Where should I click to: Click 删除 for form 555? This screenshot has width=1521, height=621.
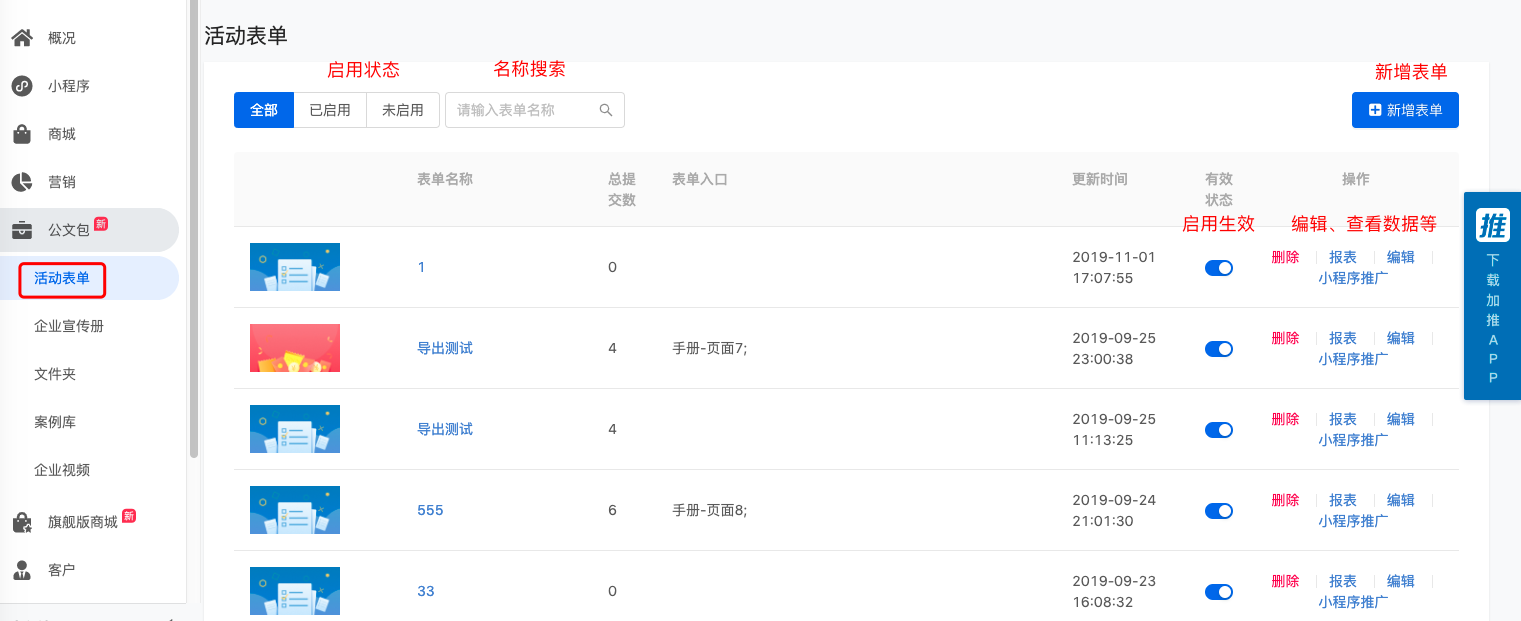(x=1285, y=500)
